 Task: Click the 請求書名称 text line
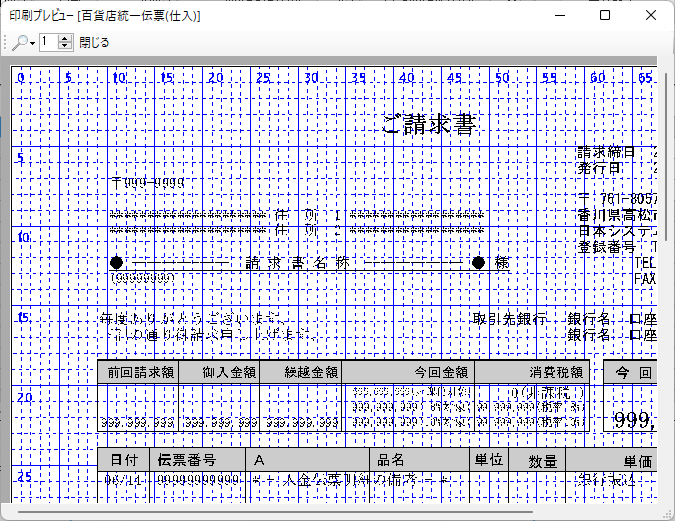(297, 263)
